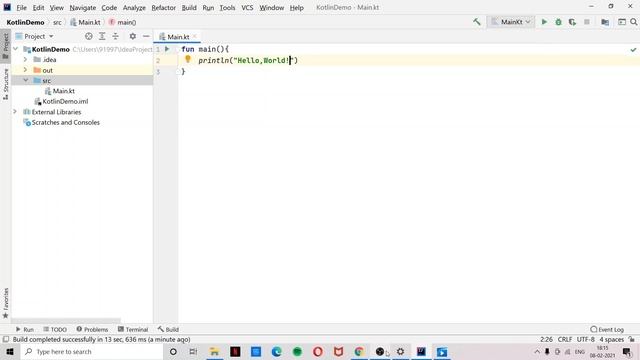Screen dimensions: 640x360
Task: Open Microsoft Edge from the taskbar
Action: pyautogui.click(x=277, y=351)
